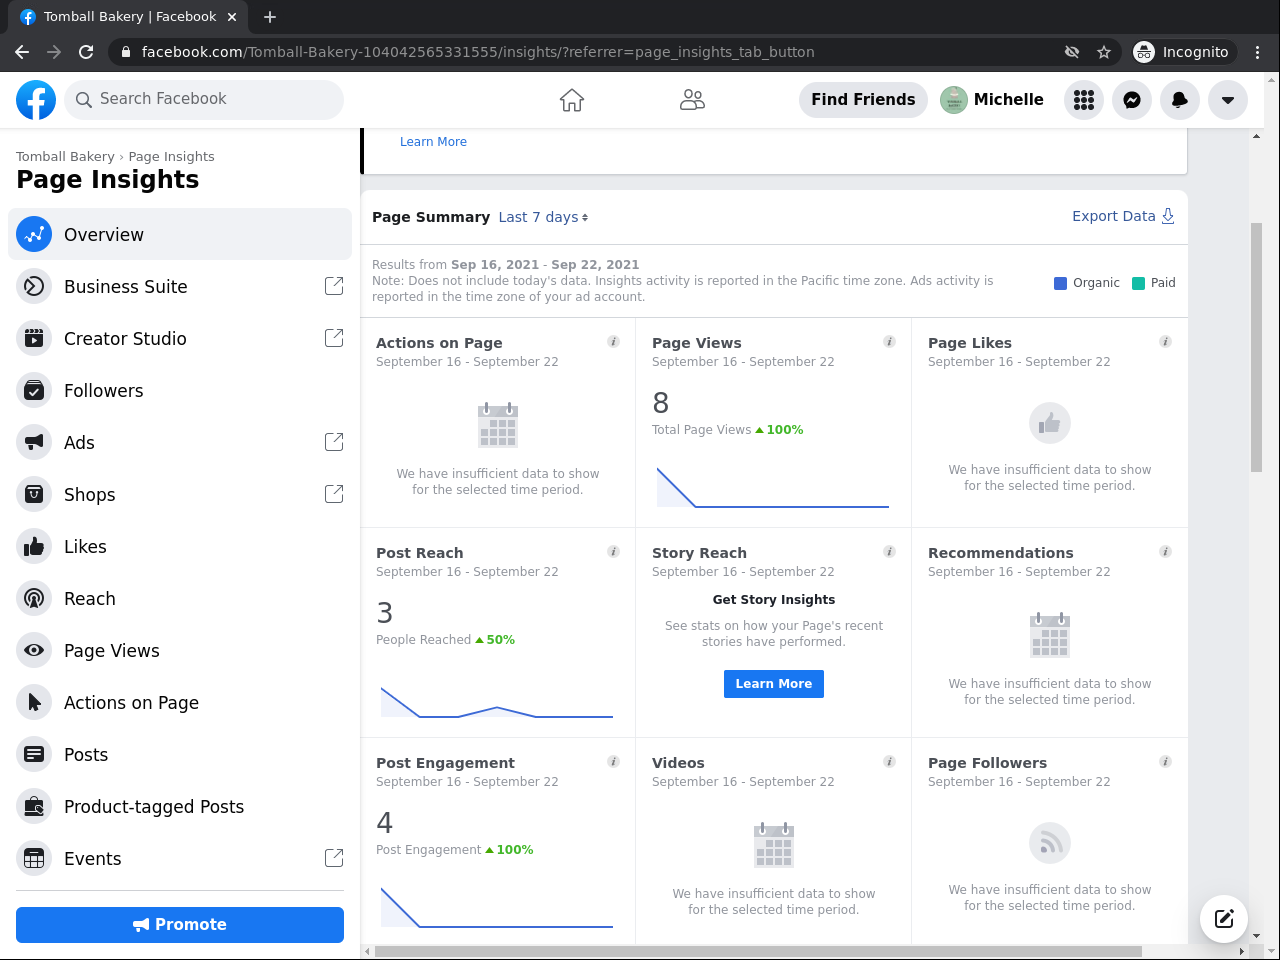Click info icon next to Post Reach
This screenshot has width=1280, height=960.
pyautogui.click(x=613, y=552)
